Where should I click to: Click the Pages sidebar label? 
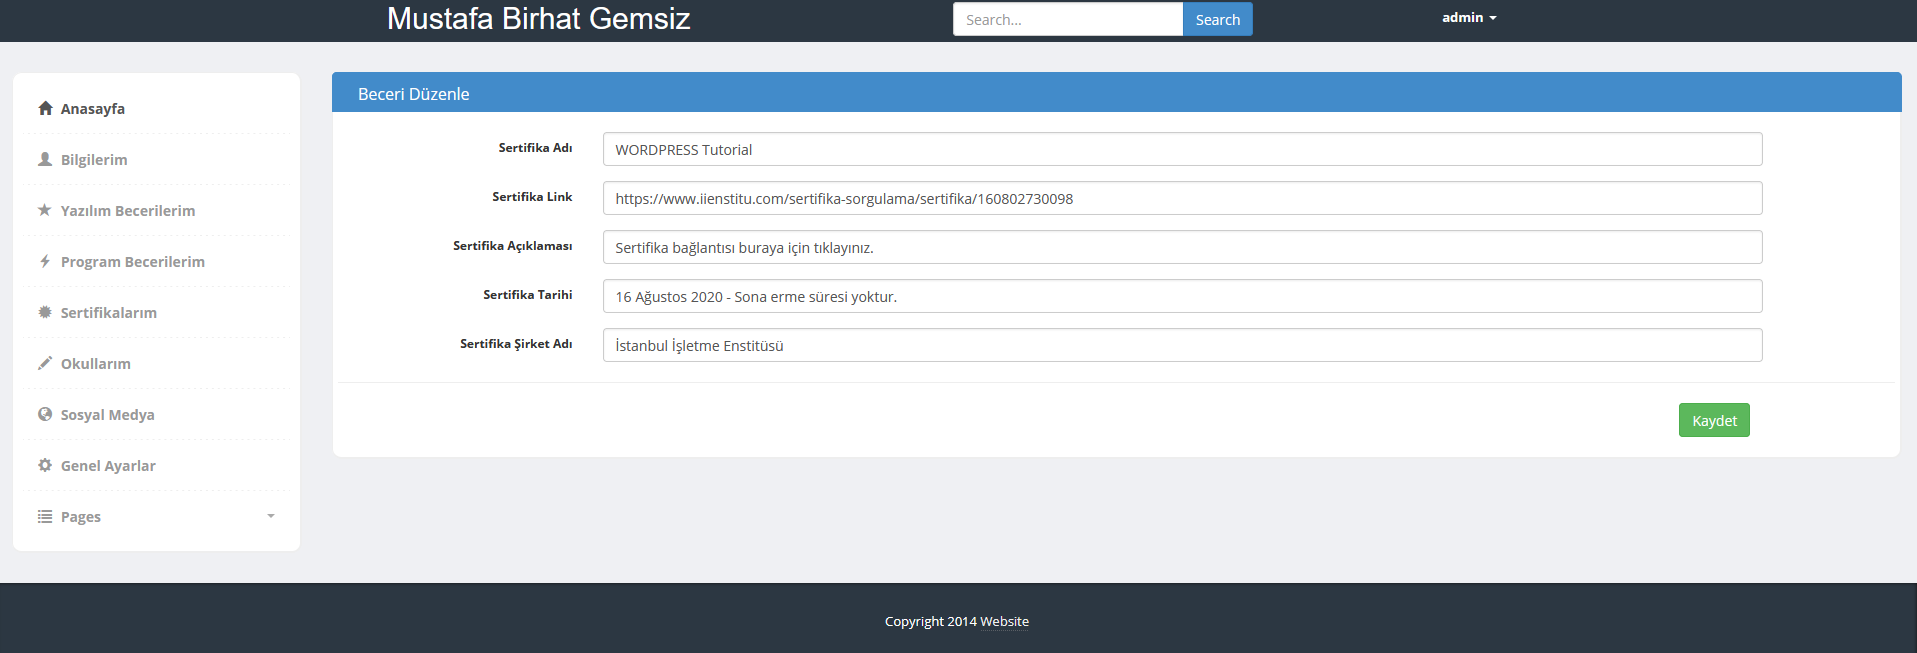tap(81, 517)
